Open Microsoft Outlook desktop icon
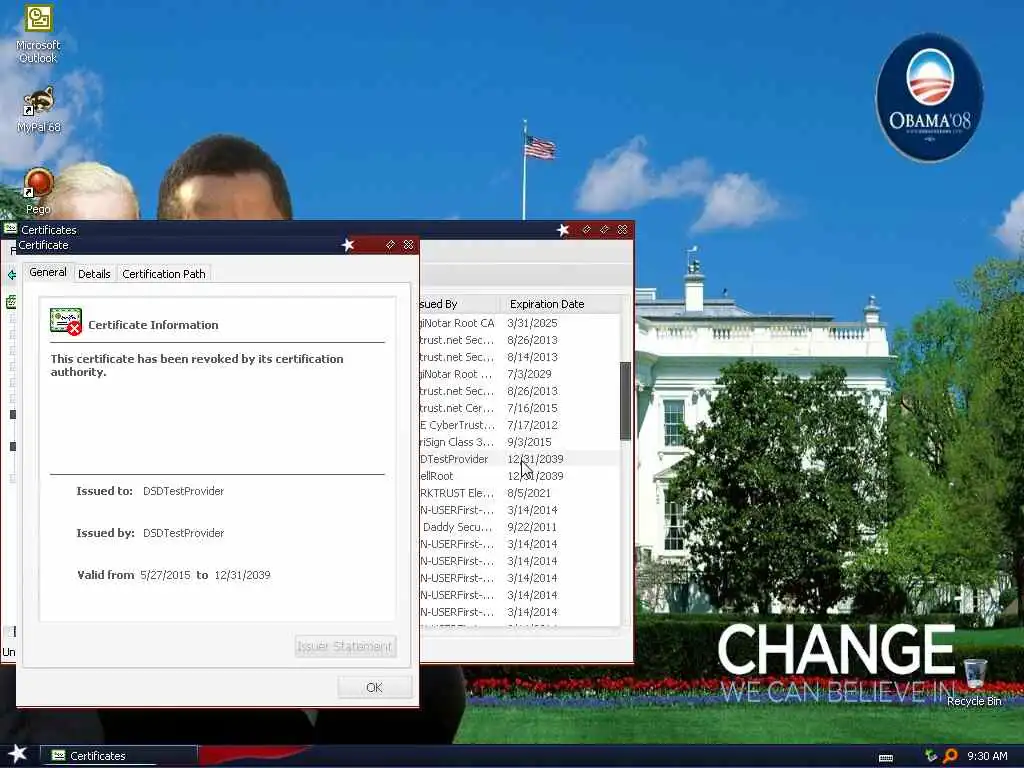The width and height of the screenshot is (1024, 768). tap(38, 33)
